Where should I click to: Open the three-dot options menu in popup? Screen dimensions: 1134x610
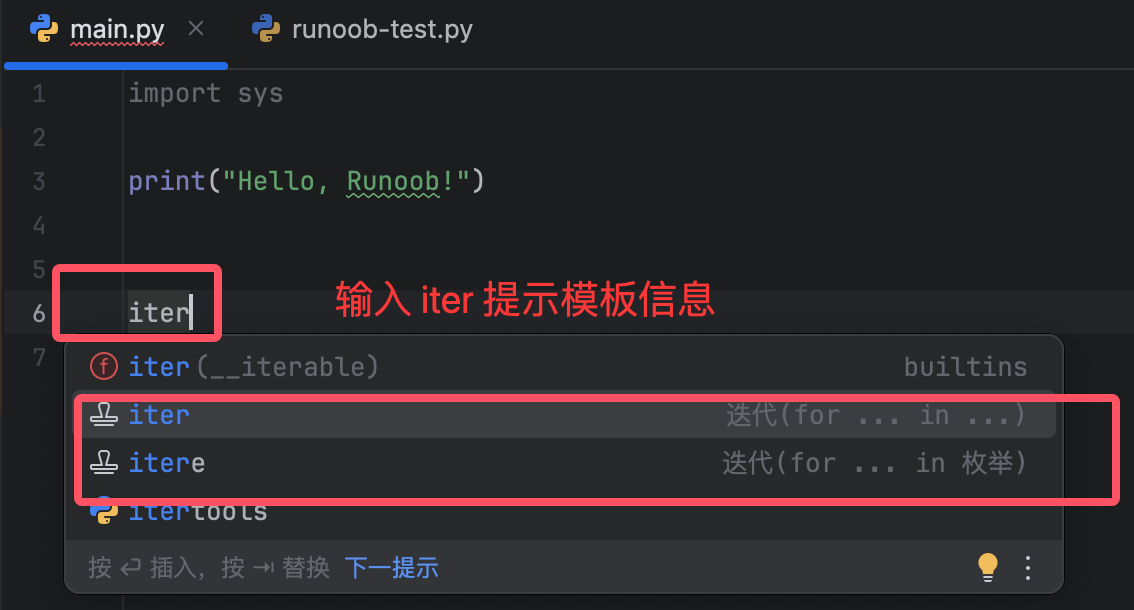1028,568
